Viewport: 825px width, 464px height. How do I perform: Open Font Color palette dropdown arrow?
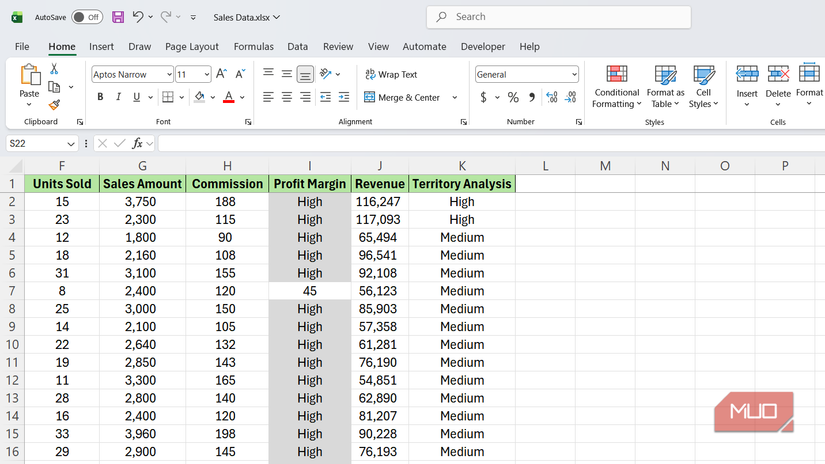coord(243,97)
